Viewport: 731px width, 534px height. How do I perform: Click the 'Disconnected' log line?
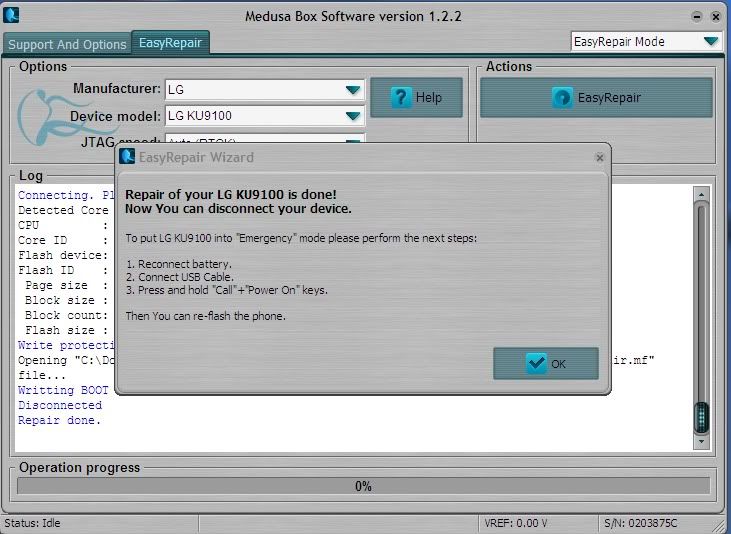tap(60, 405)
